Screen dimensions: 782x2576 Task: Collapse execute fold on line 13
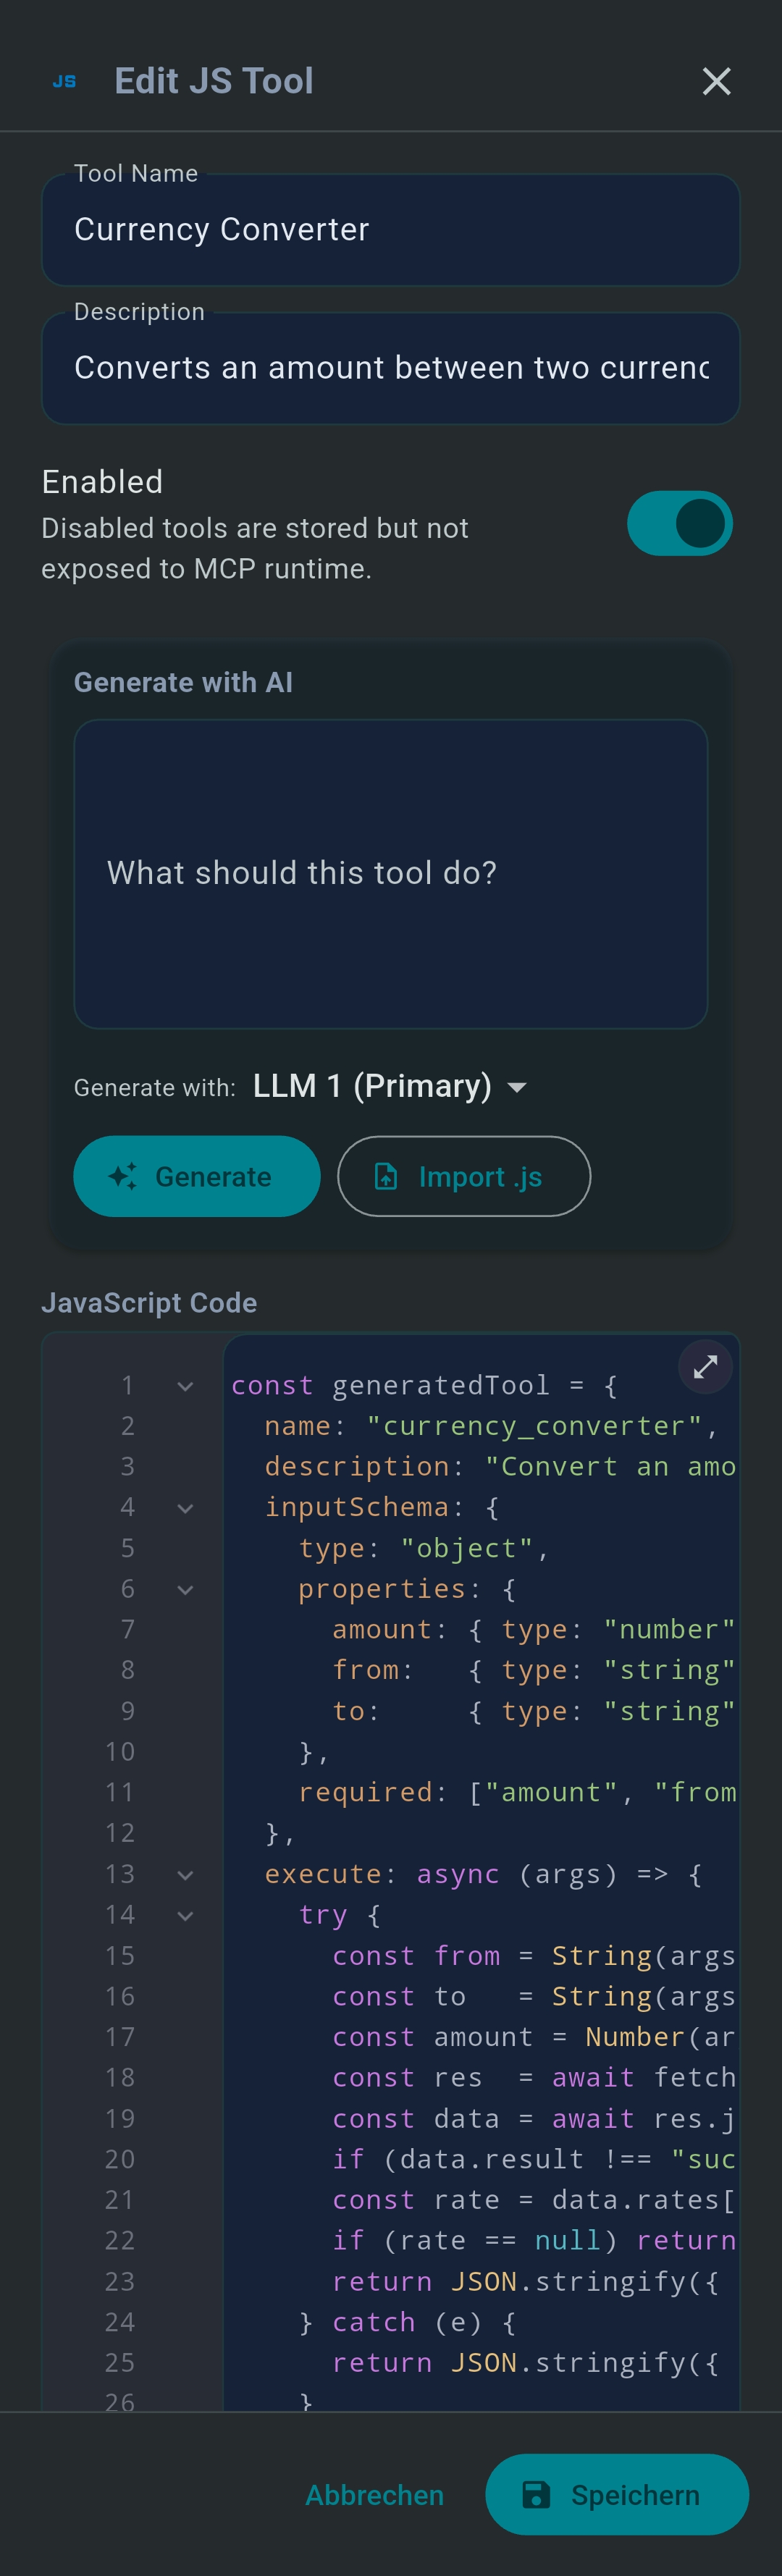[185, 1875]
